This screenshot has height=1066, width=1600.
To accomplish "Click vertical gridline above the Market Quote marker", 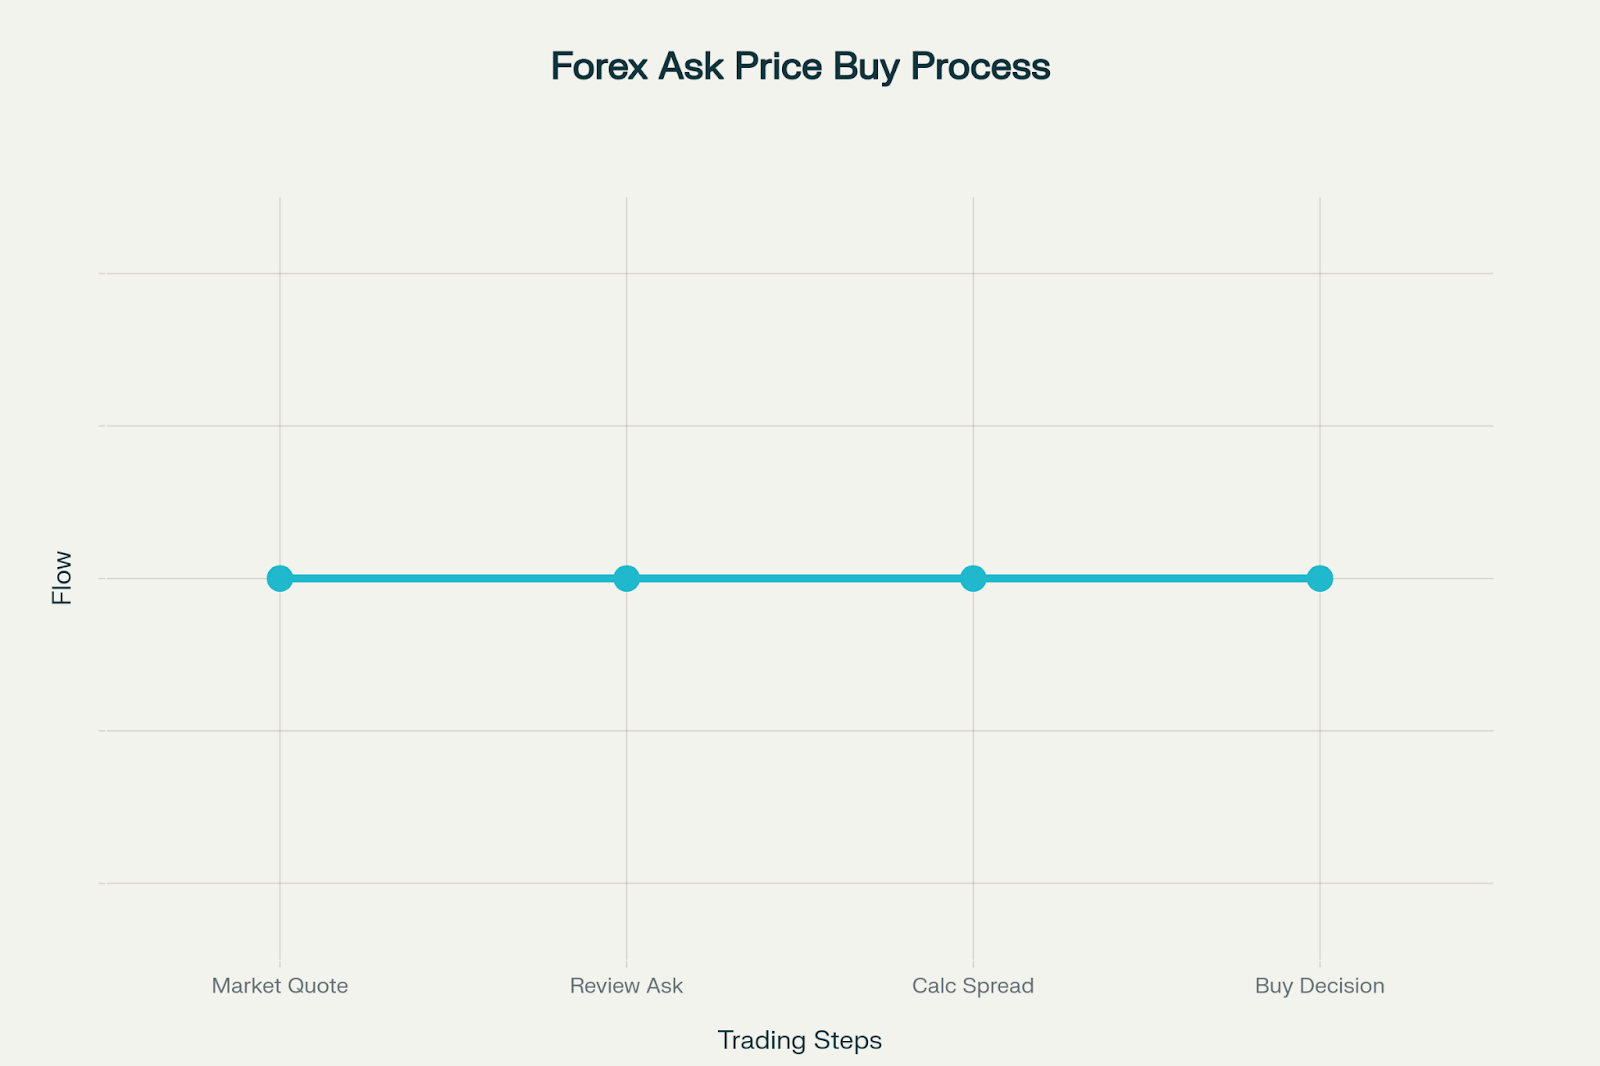I will tap(280, 380).
